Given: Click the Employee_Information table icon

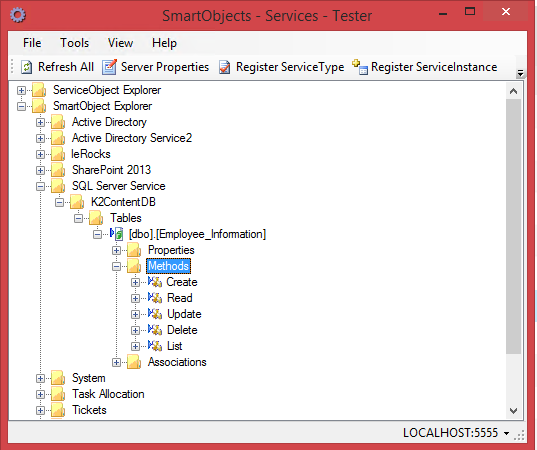Looking at the screenshot, I should click(x=116, y=234).
